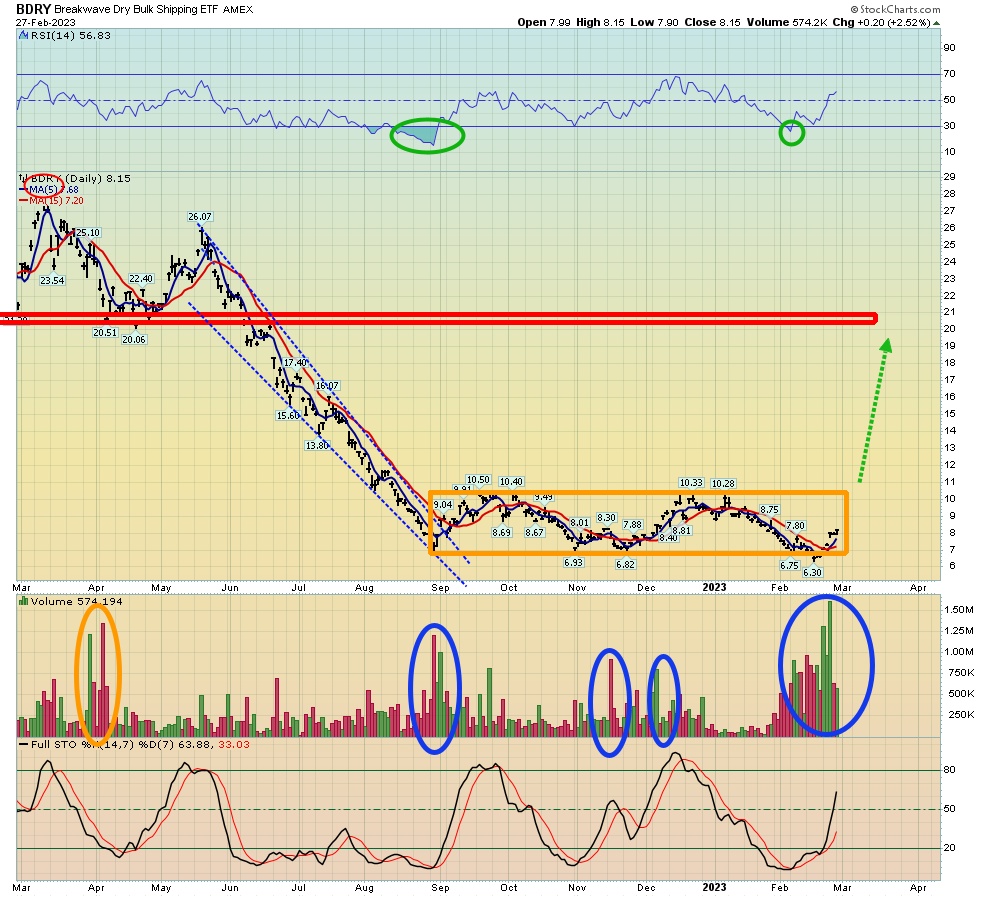Click the large green ellipse on RSI line
Viewport: 990px width, 897px height.
(x=427, y=135)
